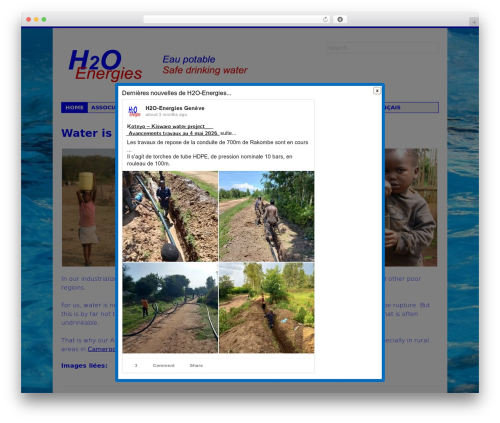Focus the Search input field
Image resolution: width=500 pixels, height=423 pixels.
(382, 48)
